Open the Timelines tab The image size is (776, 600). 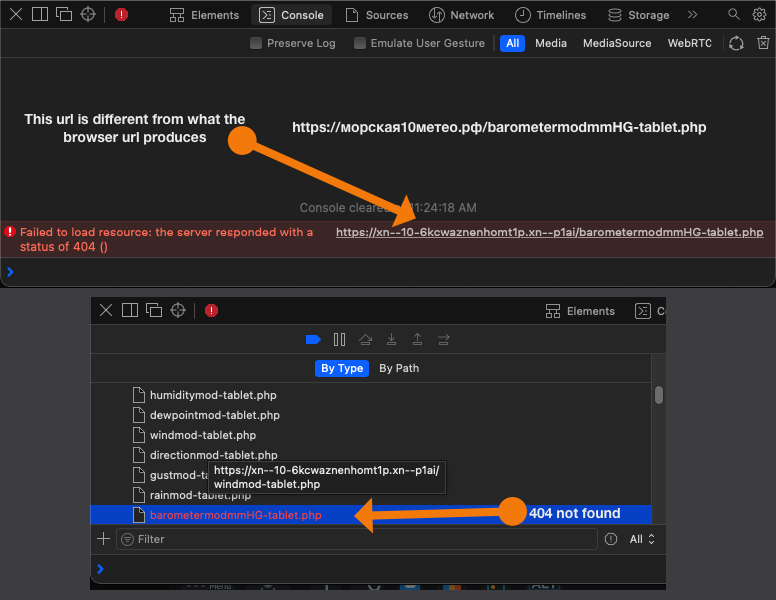pyautogui.click(x=550, y=15)
